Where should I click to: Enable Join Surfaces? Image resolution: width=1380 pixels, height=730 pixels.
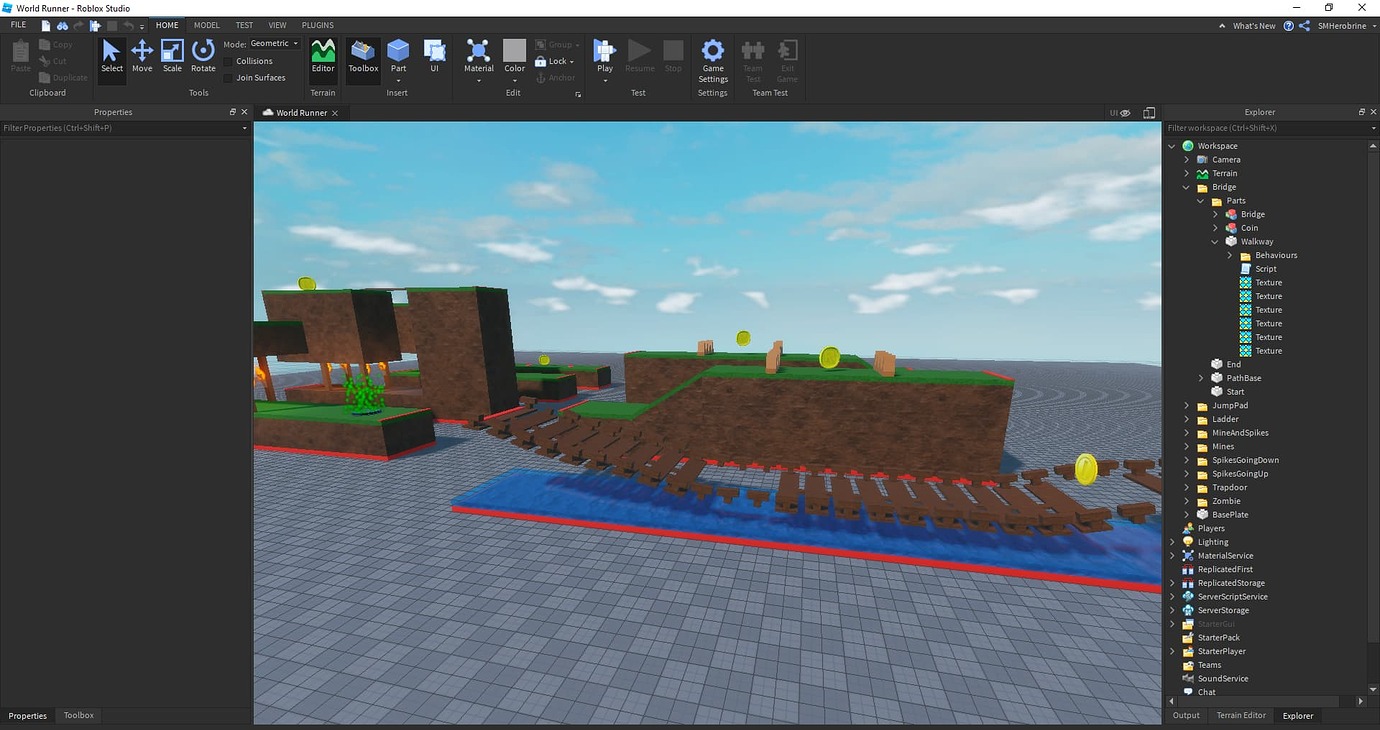coord(228,77)
